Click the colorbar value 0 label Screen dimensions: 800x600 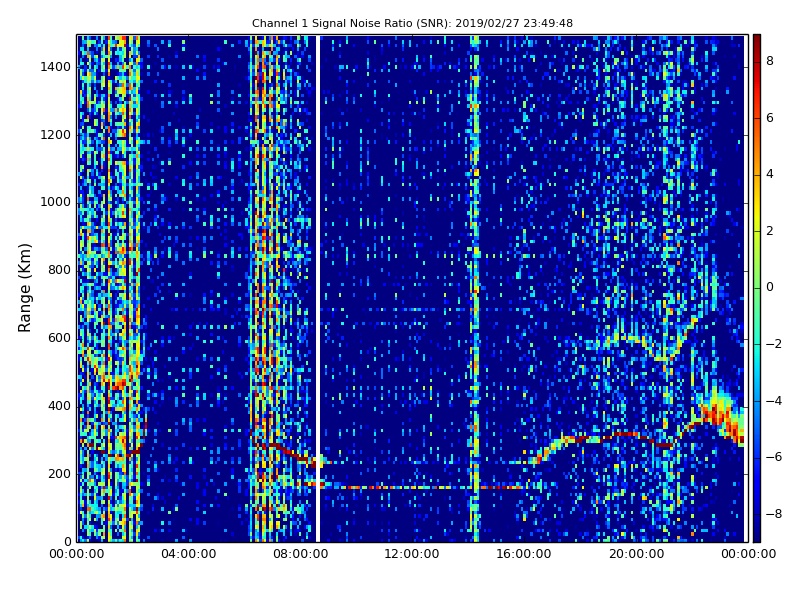[770, 287]
